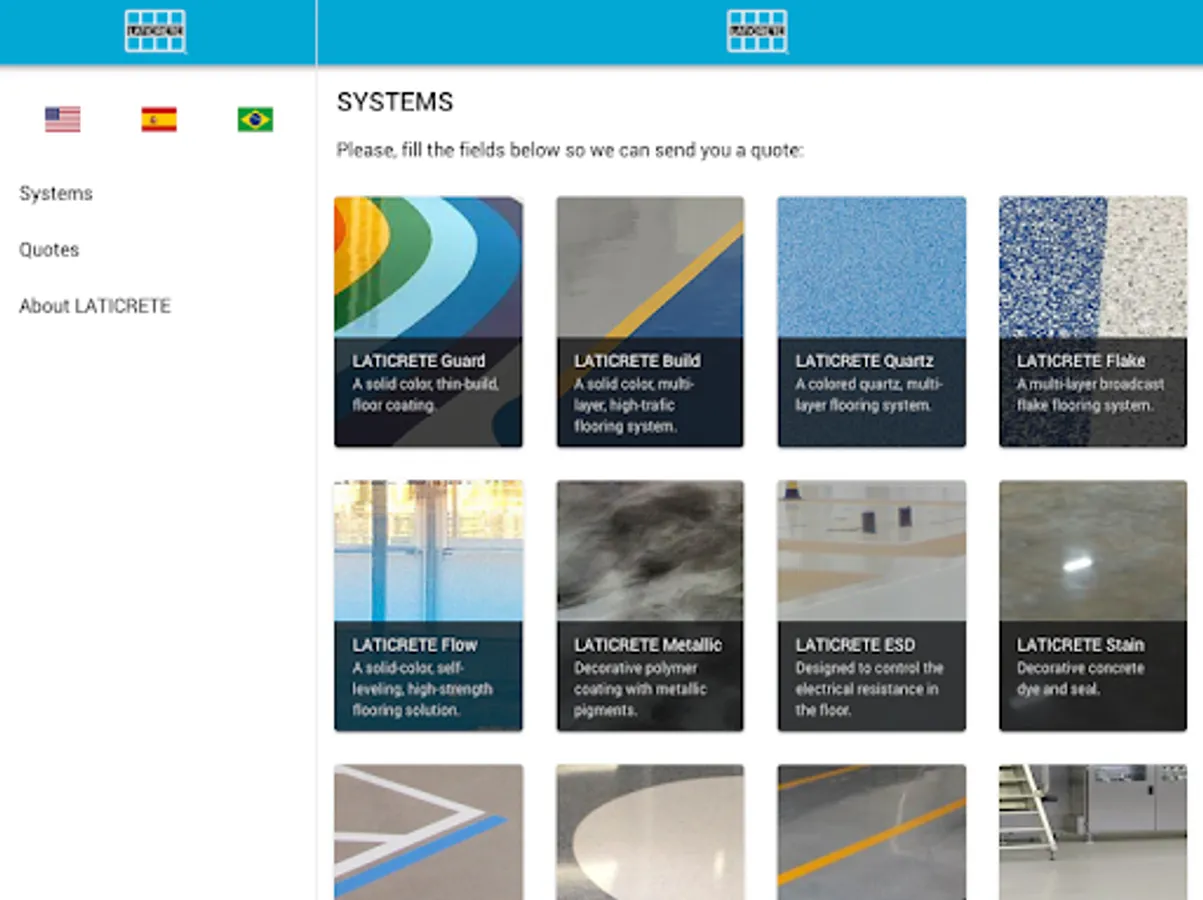
Task: Open the LATICRETE Build system card
Action: point(650,322)
